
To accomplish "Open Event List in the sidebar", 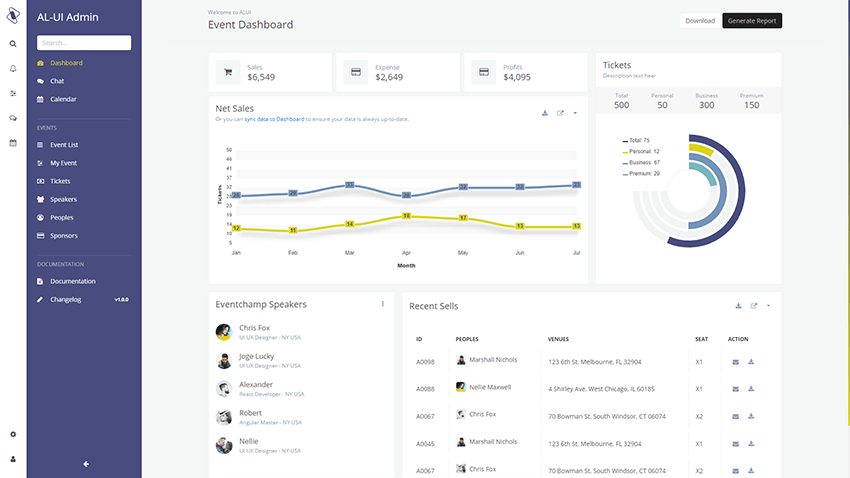I will 64,145.
